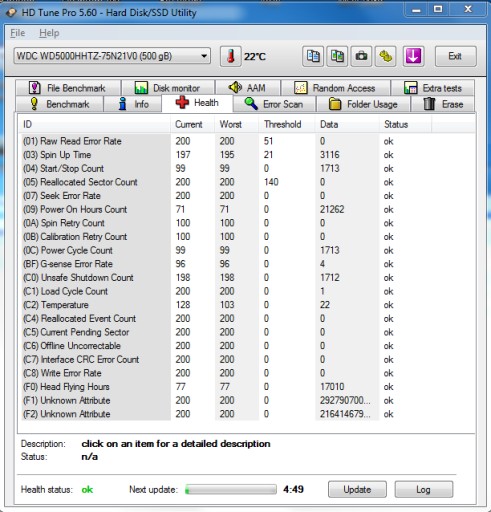The height and width of the screenshot is (512, 491).
Task: Sort by the ID column header
Action: [x=94, y=124]
